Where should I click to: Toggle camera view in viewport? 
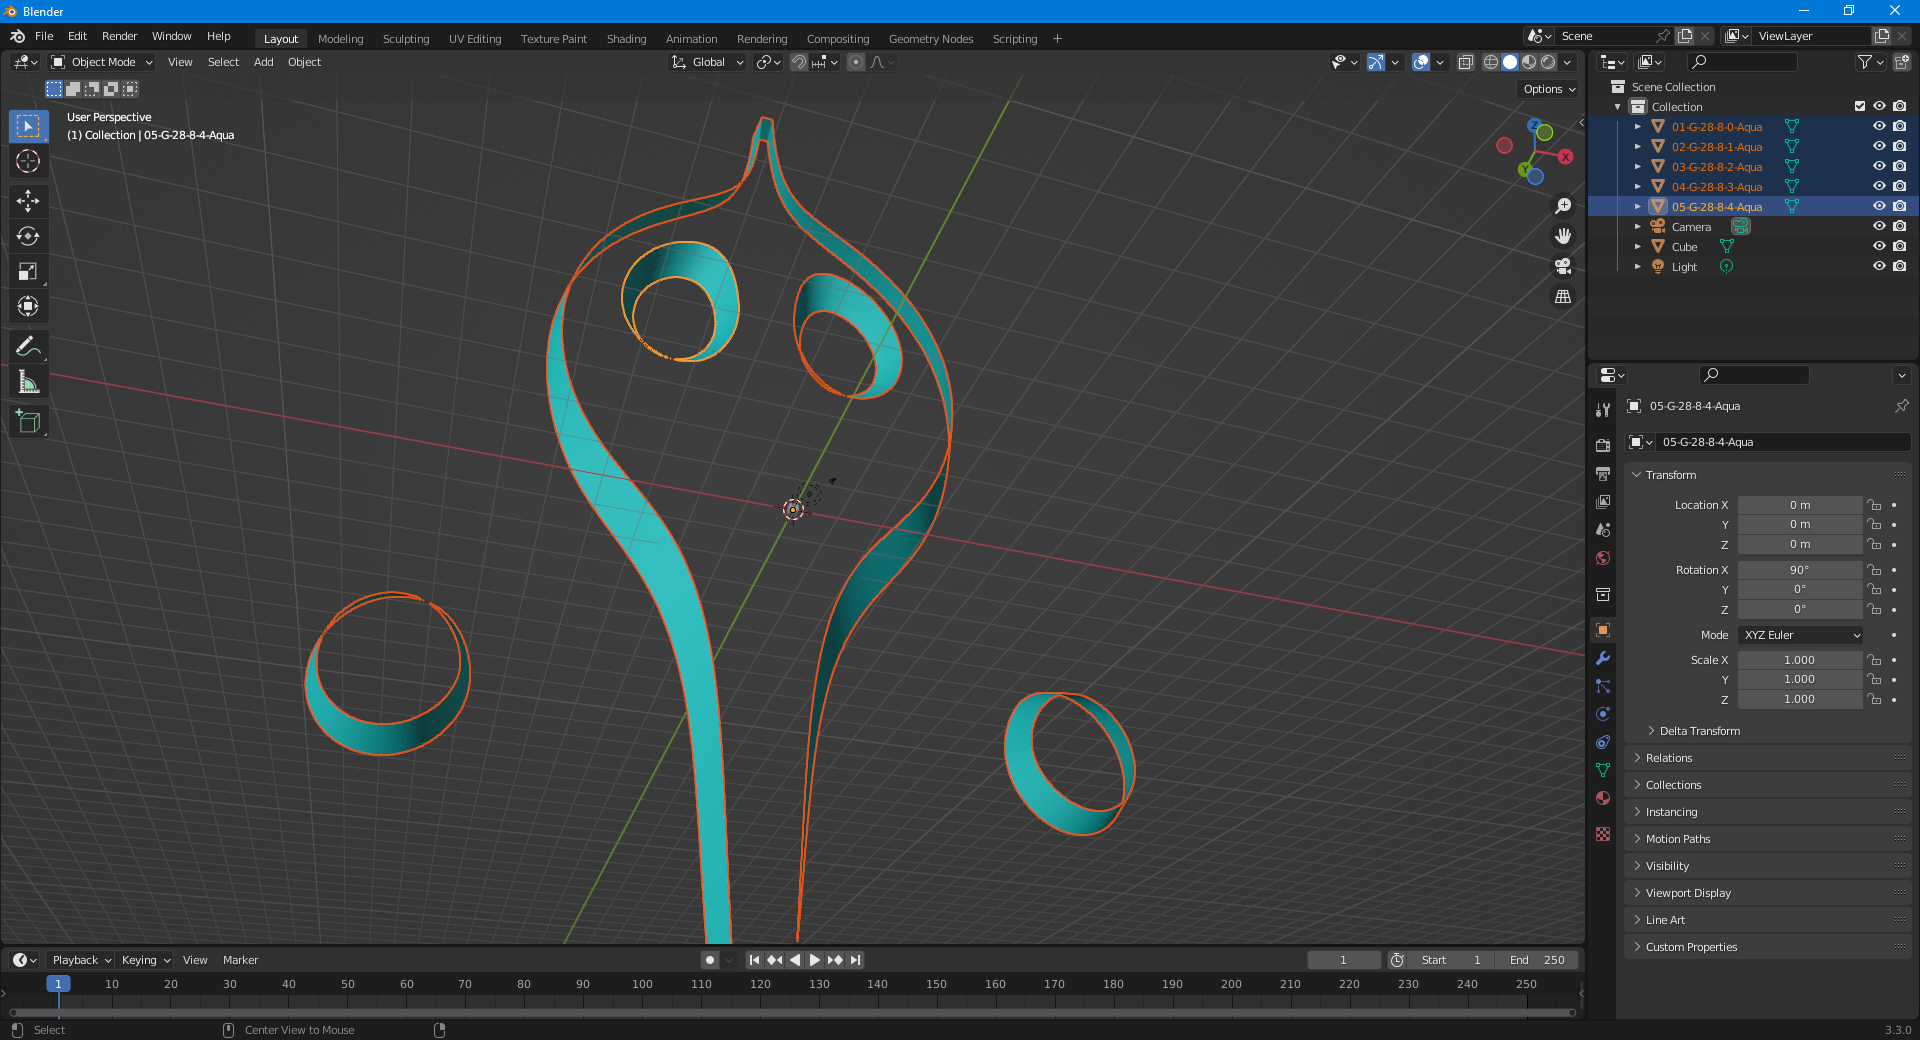1563,266
